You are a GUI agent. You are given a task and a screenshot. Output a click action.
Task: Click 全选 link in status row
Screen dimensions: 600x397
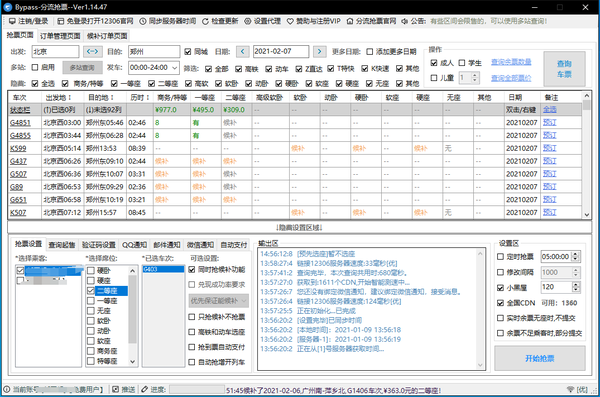click(x=549, y=110)
